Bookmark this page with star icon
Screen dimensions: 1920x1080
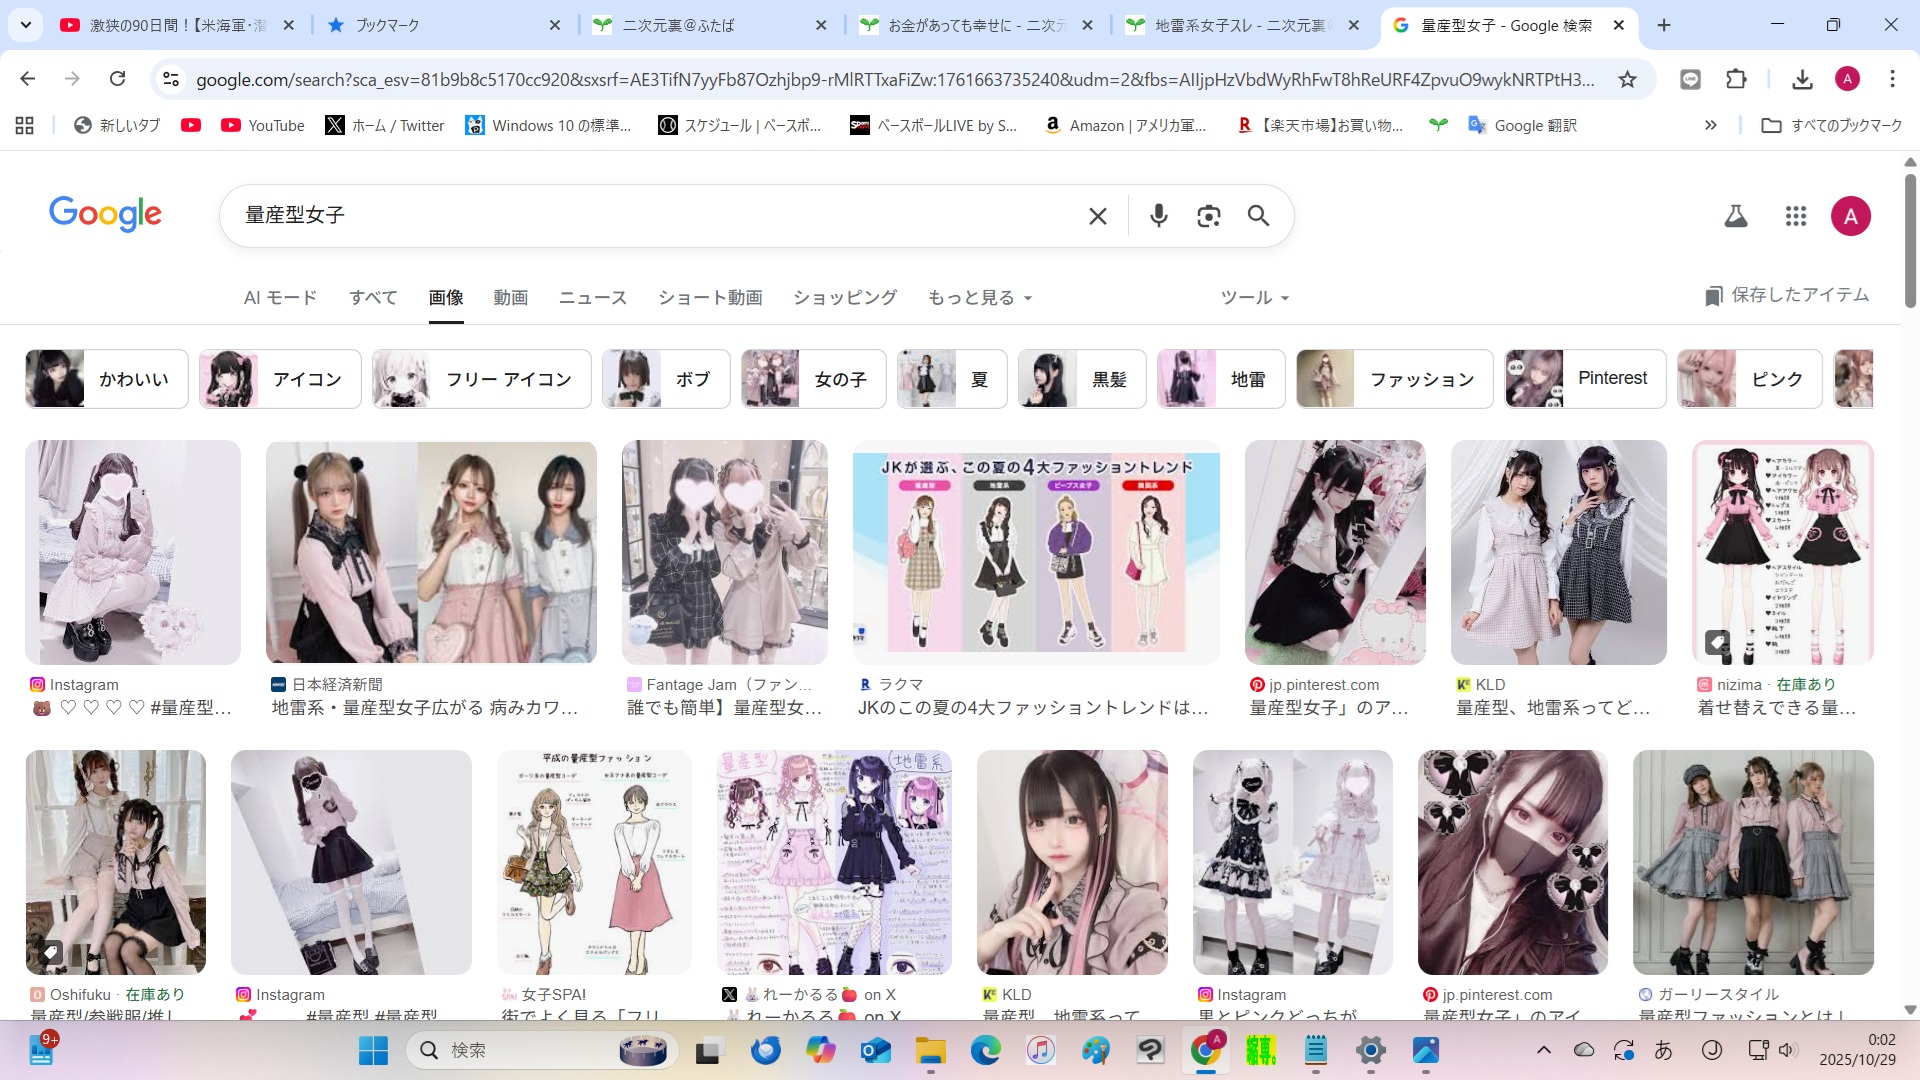[x=1627, y=79]
